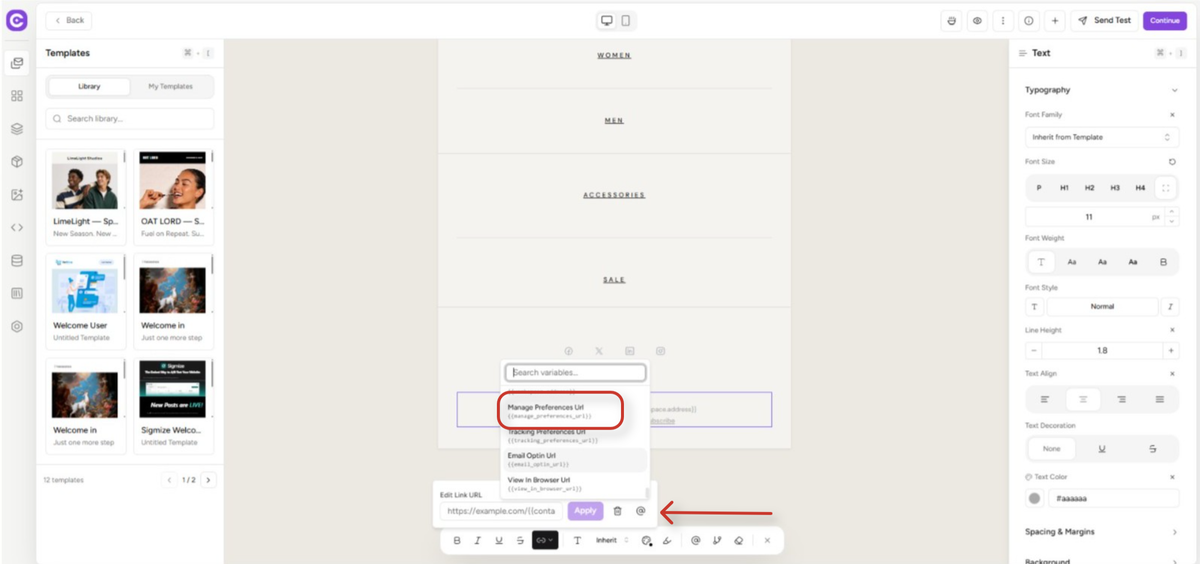Open the layers sidebar icon
The width and height of the screenshot is (1200, 564).
(17, 129)
